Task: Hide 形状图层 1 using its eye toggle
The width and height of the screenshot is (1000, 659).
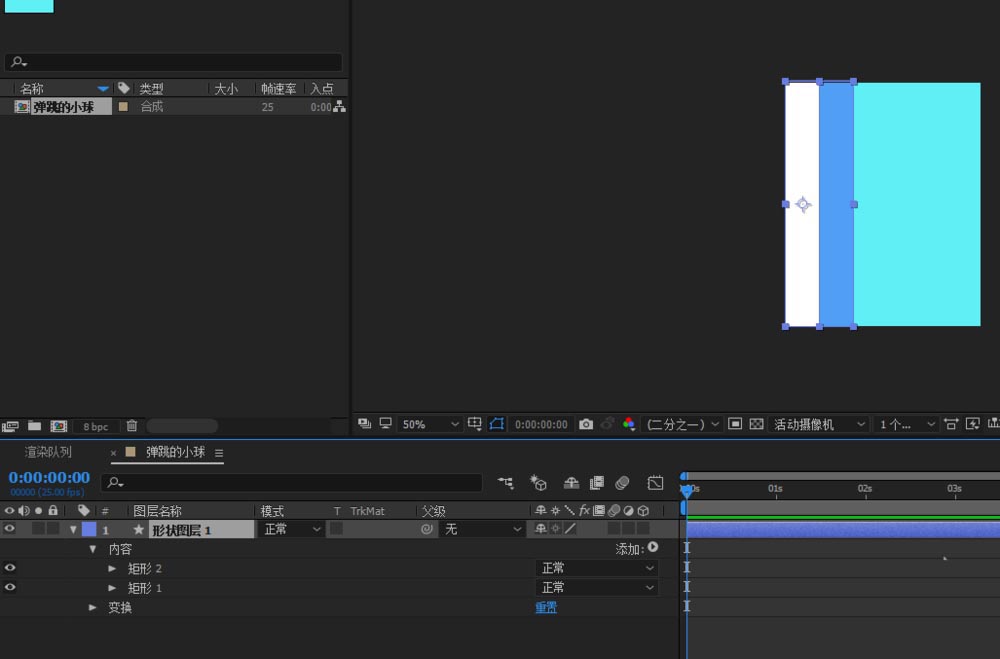Action: tap(10, 528)
